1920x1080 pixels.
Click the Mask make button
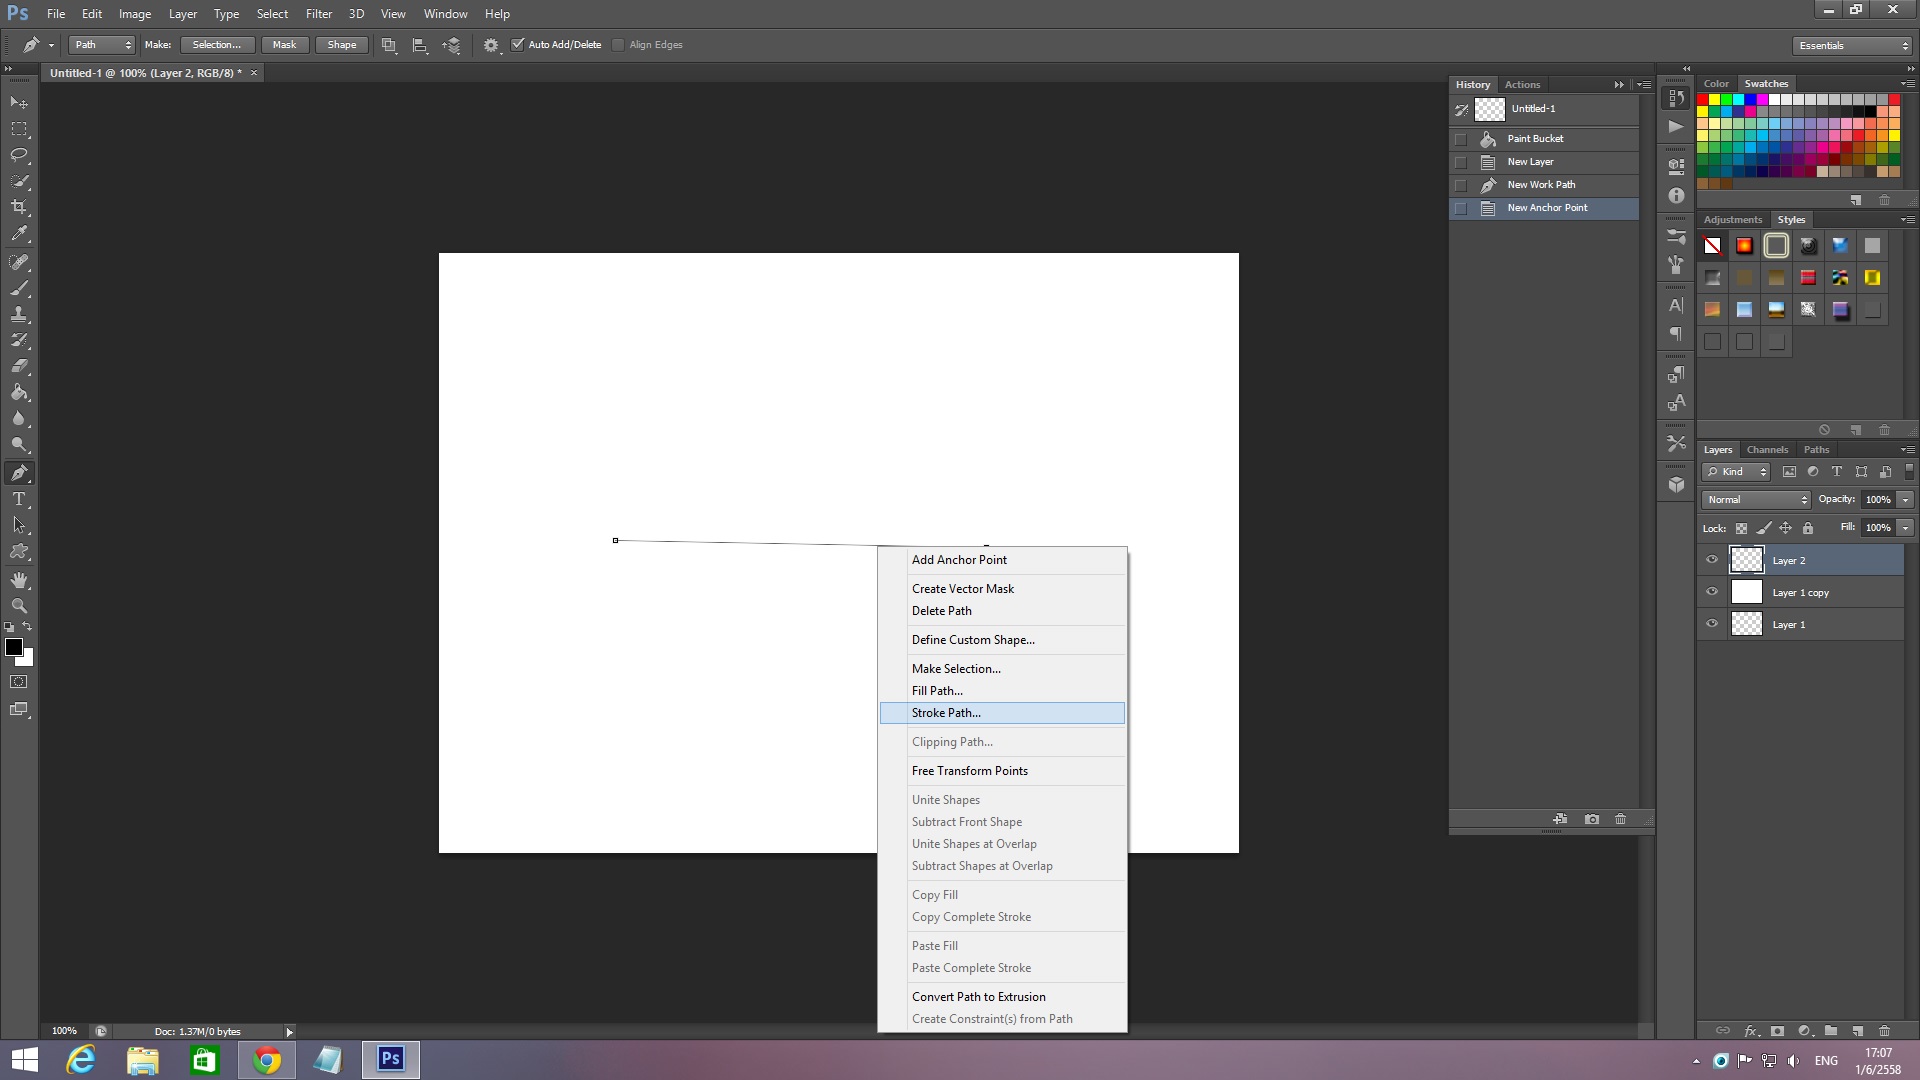pos(284,45)
